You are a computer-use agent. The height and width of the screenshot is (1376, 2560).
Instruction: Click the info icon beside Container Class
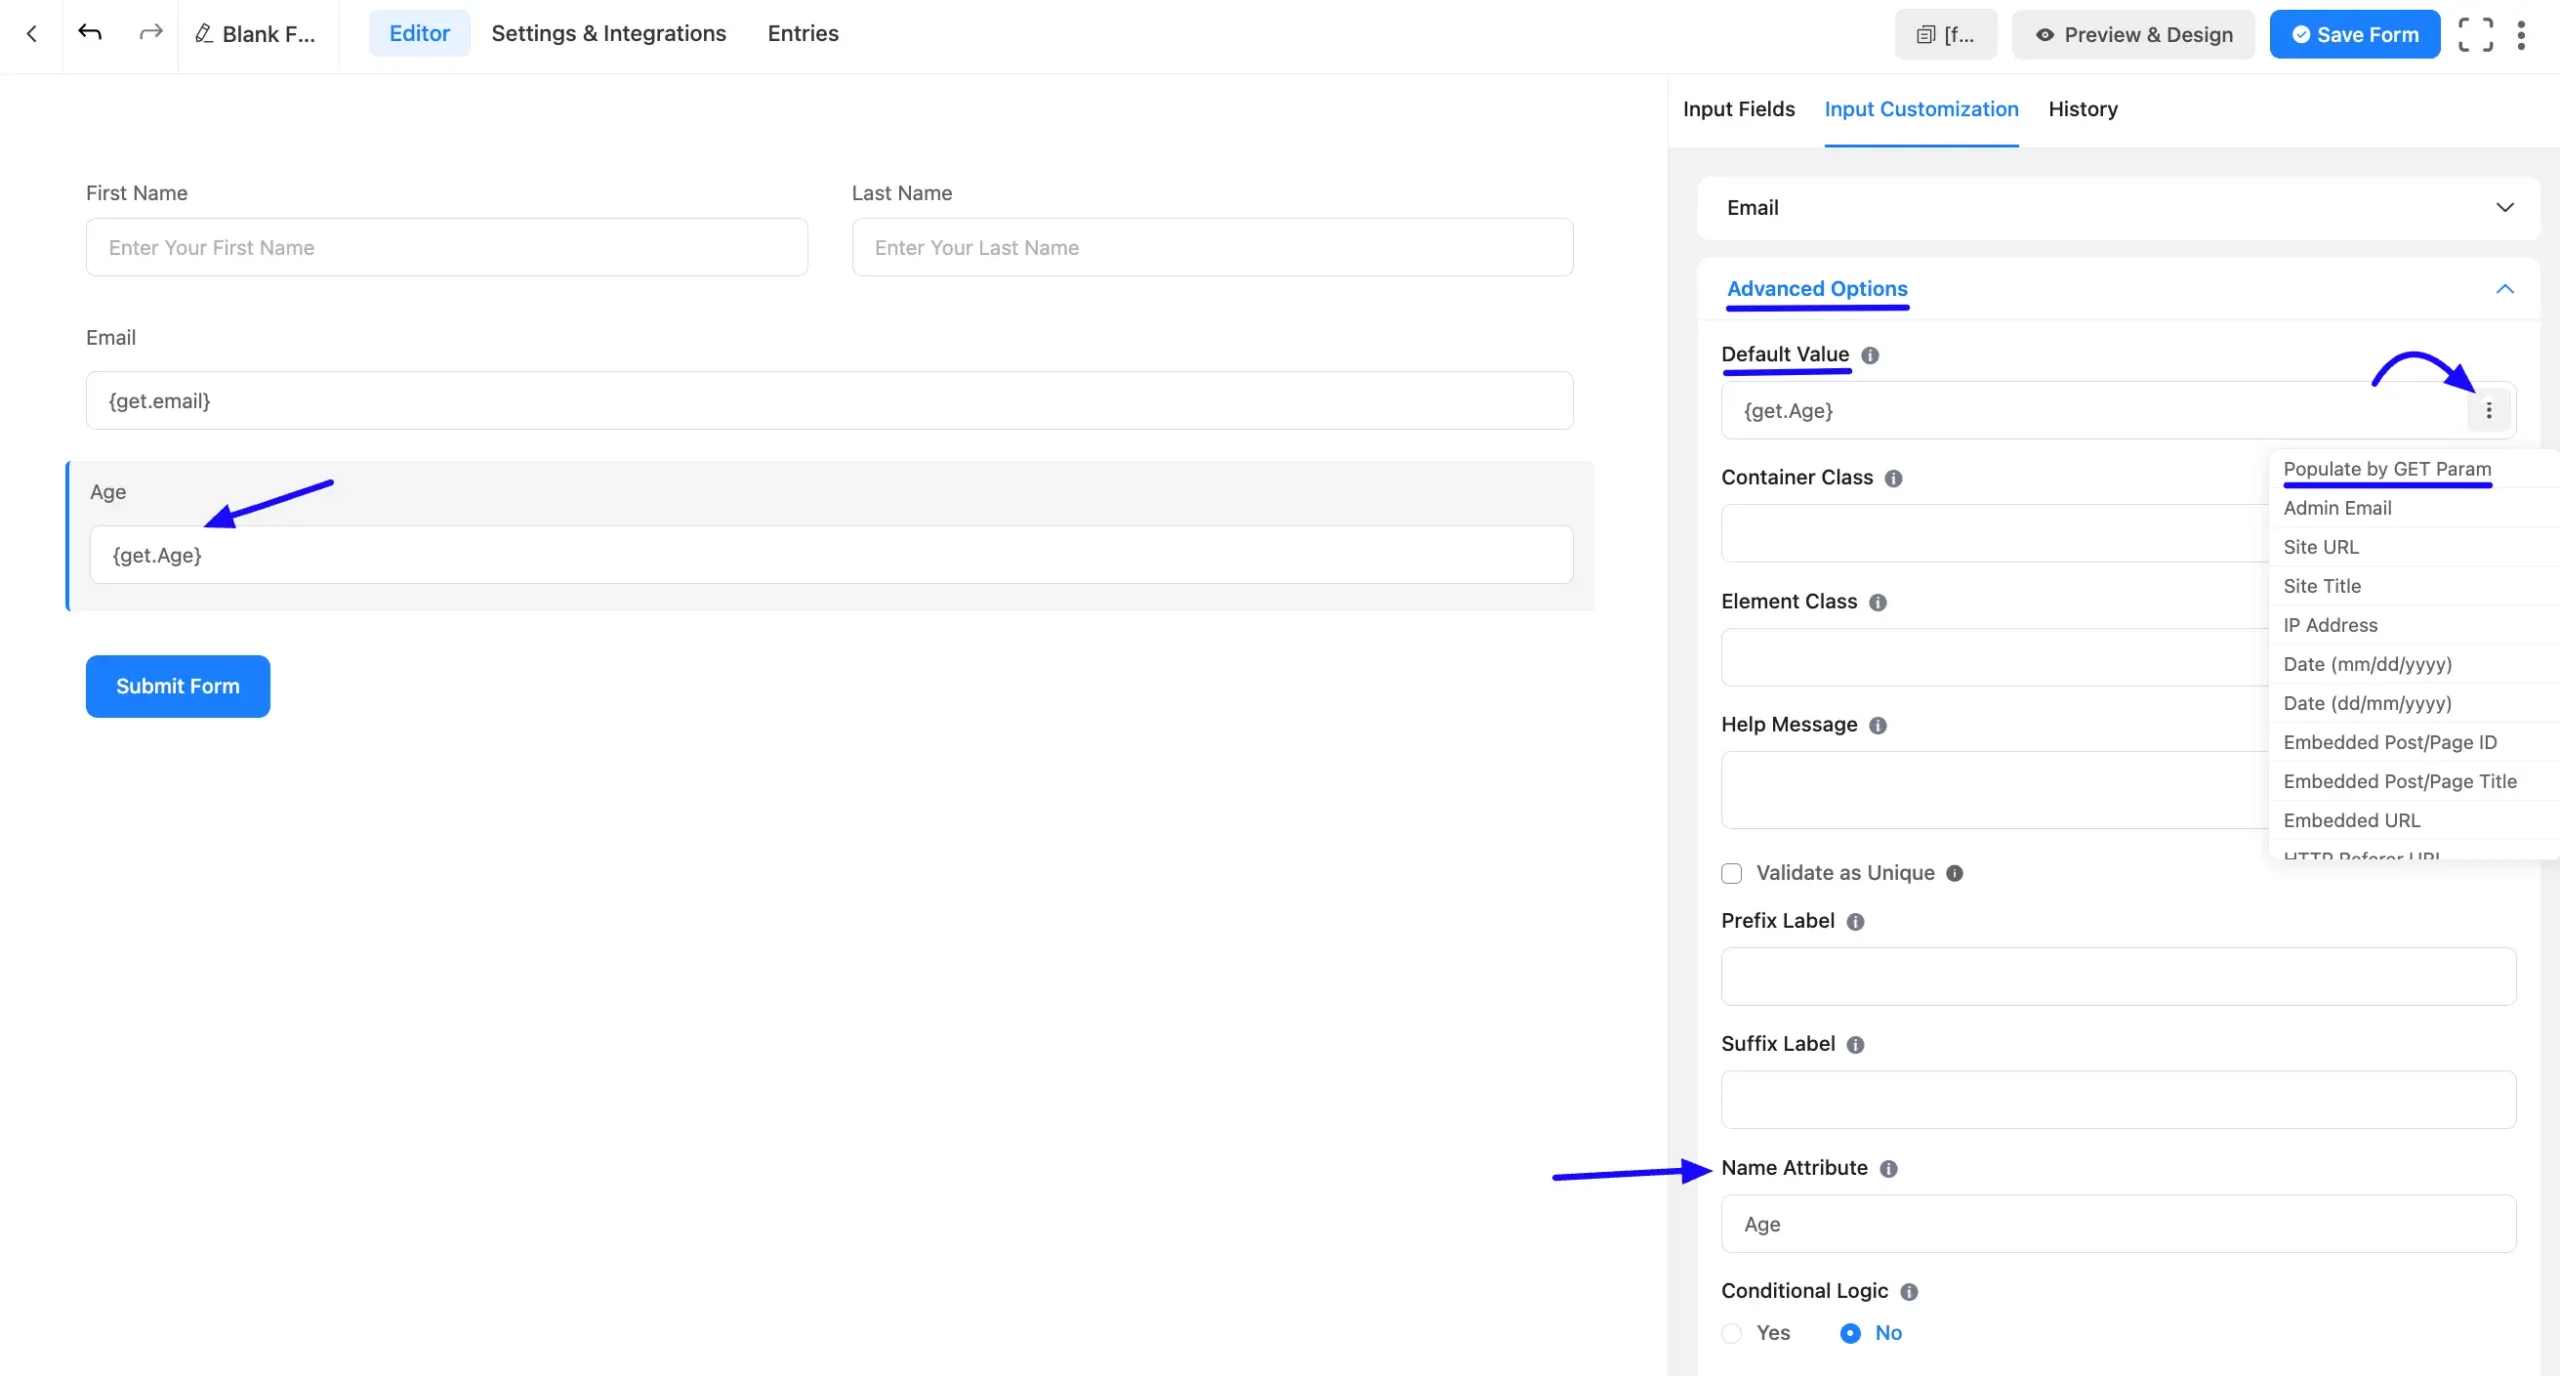point(1893,478)
